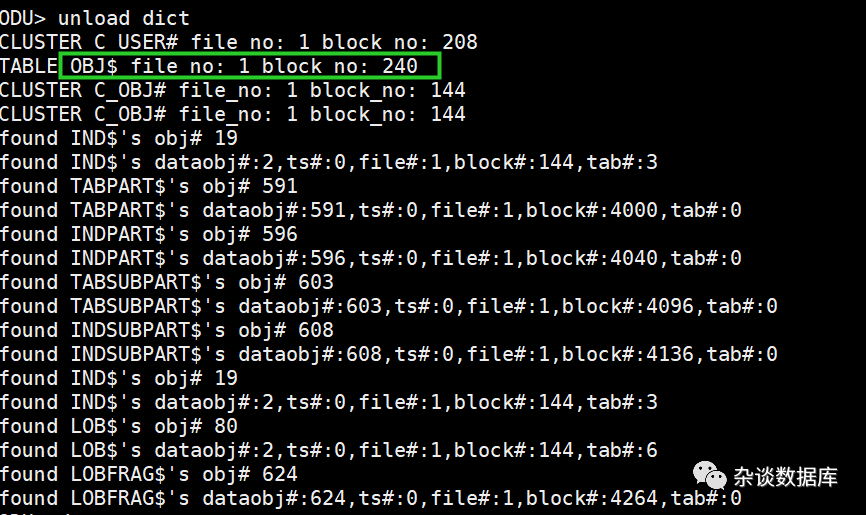This screenshot has height=515, width=866.
Task: Click the first 'found IND$'s obj# 19' line
Action: click(119, 138)
